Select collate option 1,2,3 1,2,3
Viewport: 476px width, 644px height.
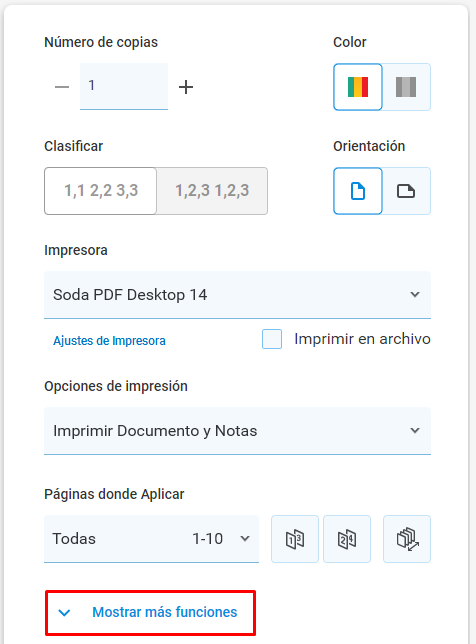[212, 191]
